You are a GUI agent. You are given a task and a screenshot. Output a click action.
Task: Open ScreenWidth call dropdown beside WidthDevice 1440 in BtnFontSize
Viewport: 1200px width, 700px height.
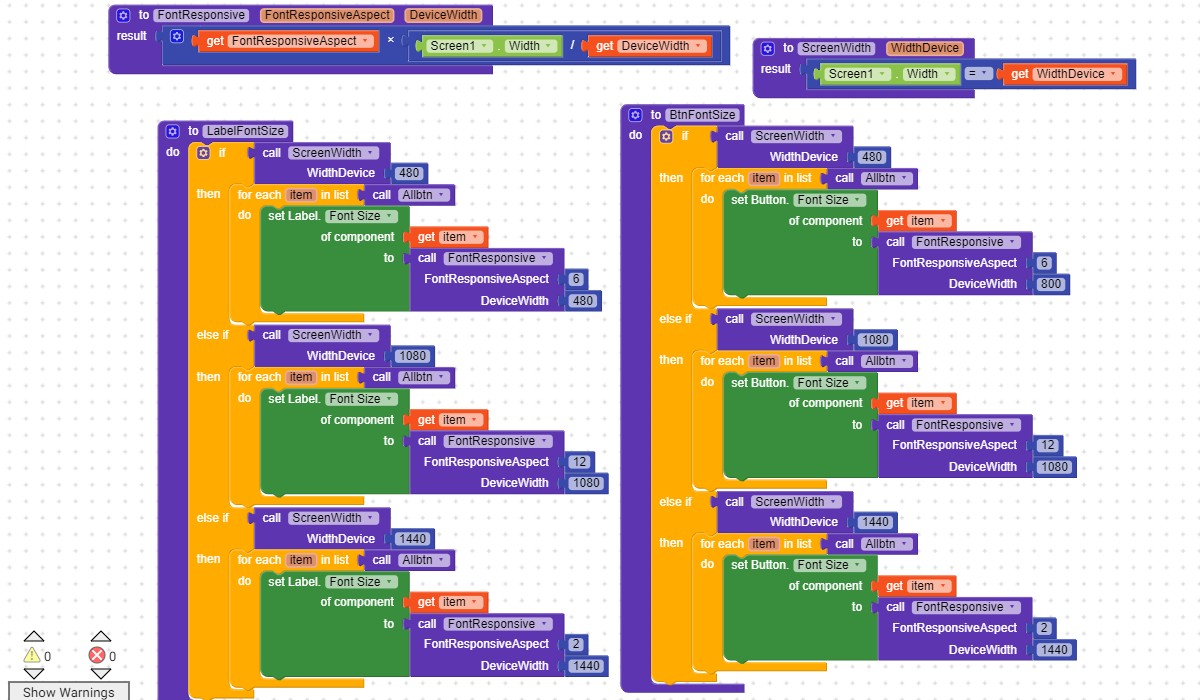tap(796, 502)
